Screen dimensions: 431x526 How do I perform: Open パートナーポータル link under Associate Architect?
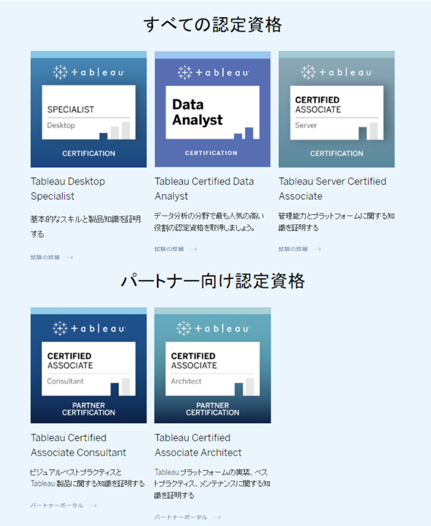(x=181, y=517)
